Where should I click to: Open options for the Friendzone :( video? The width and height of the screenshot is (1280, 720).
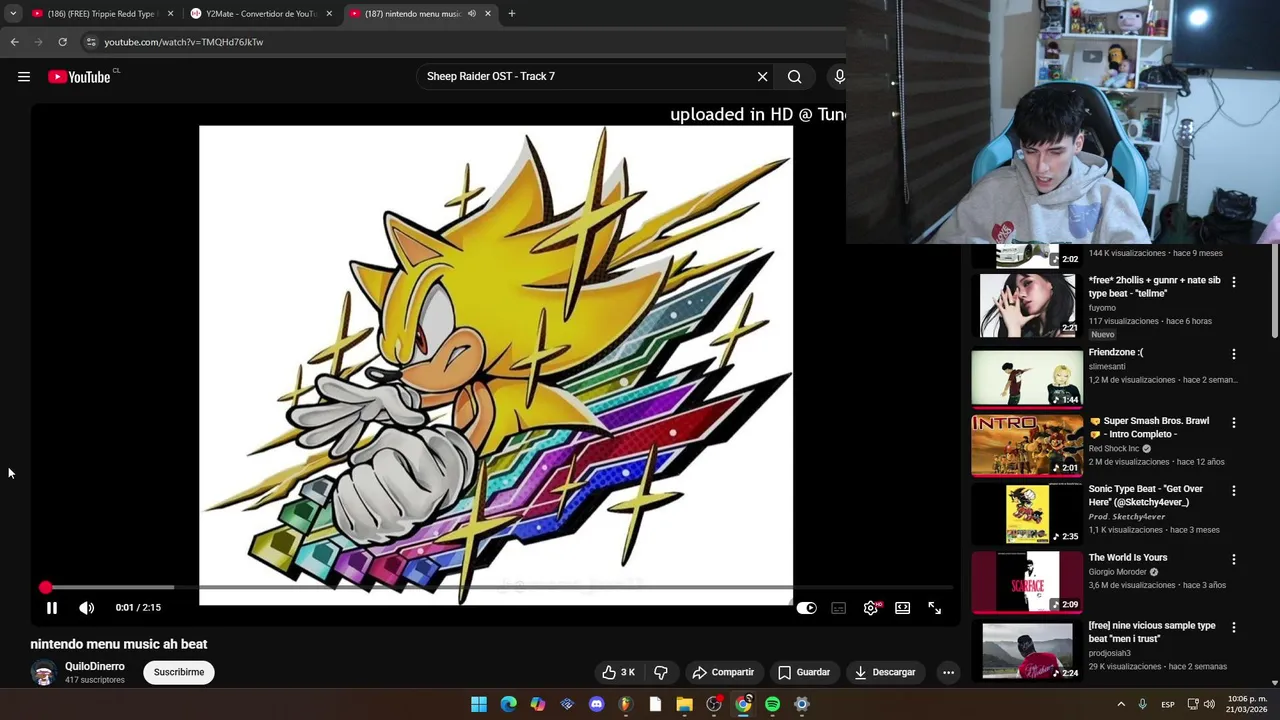(x=1233, y=354)
